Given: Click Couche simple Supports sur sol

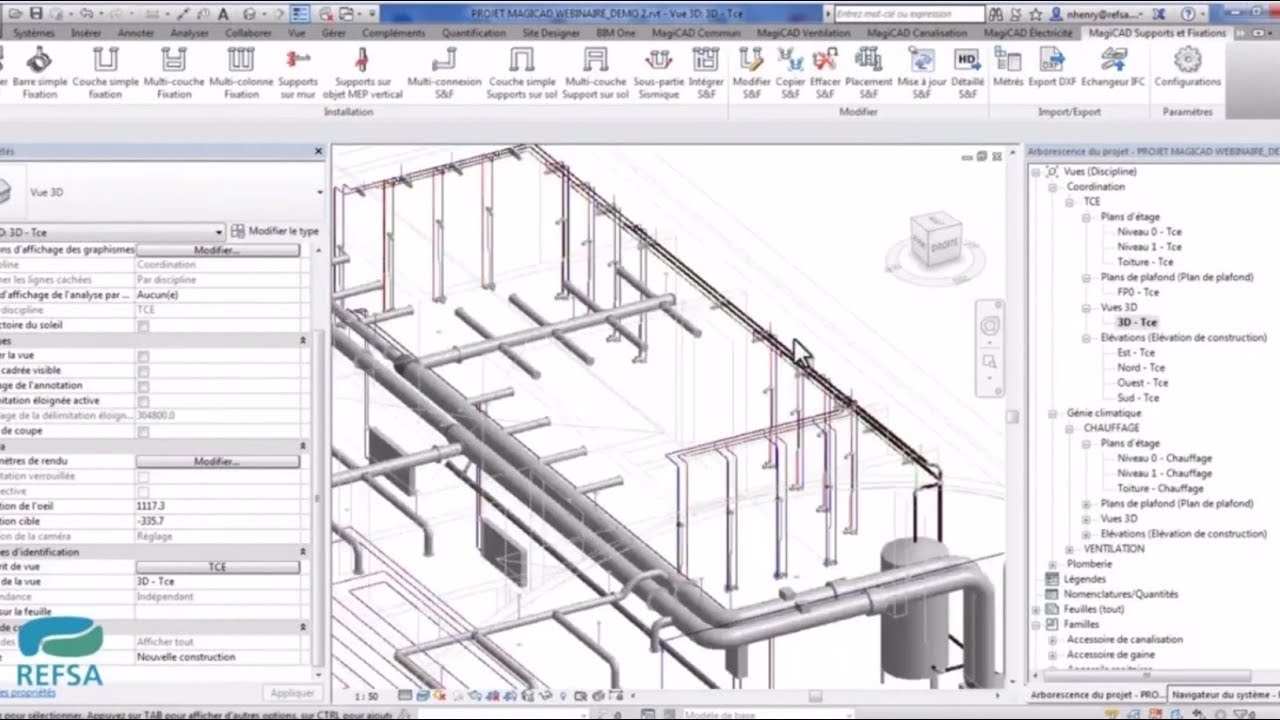Looking at the screenshot, I should [521, 72].
